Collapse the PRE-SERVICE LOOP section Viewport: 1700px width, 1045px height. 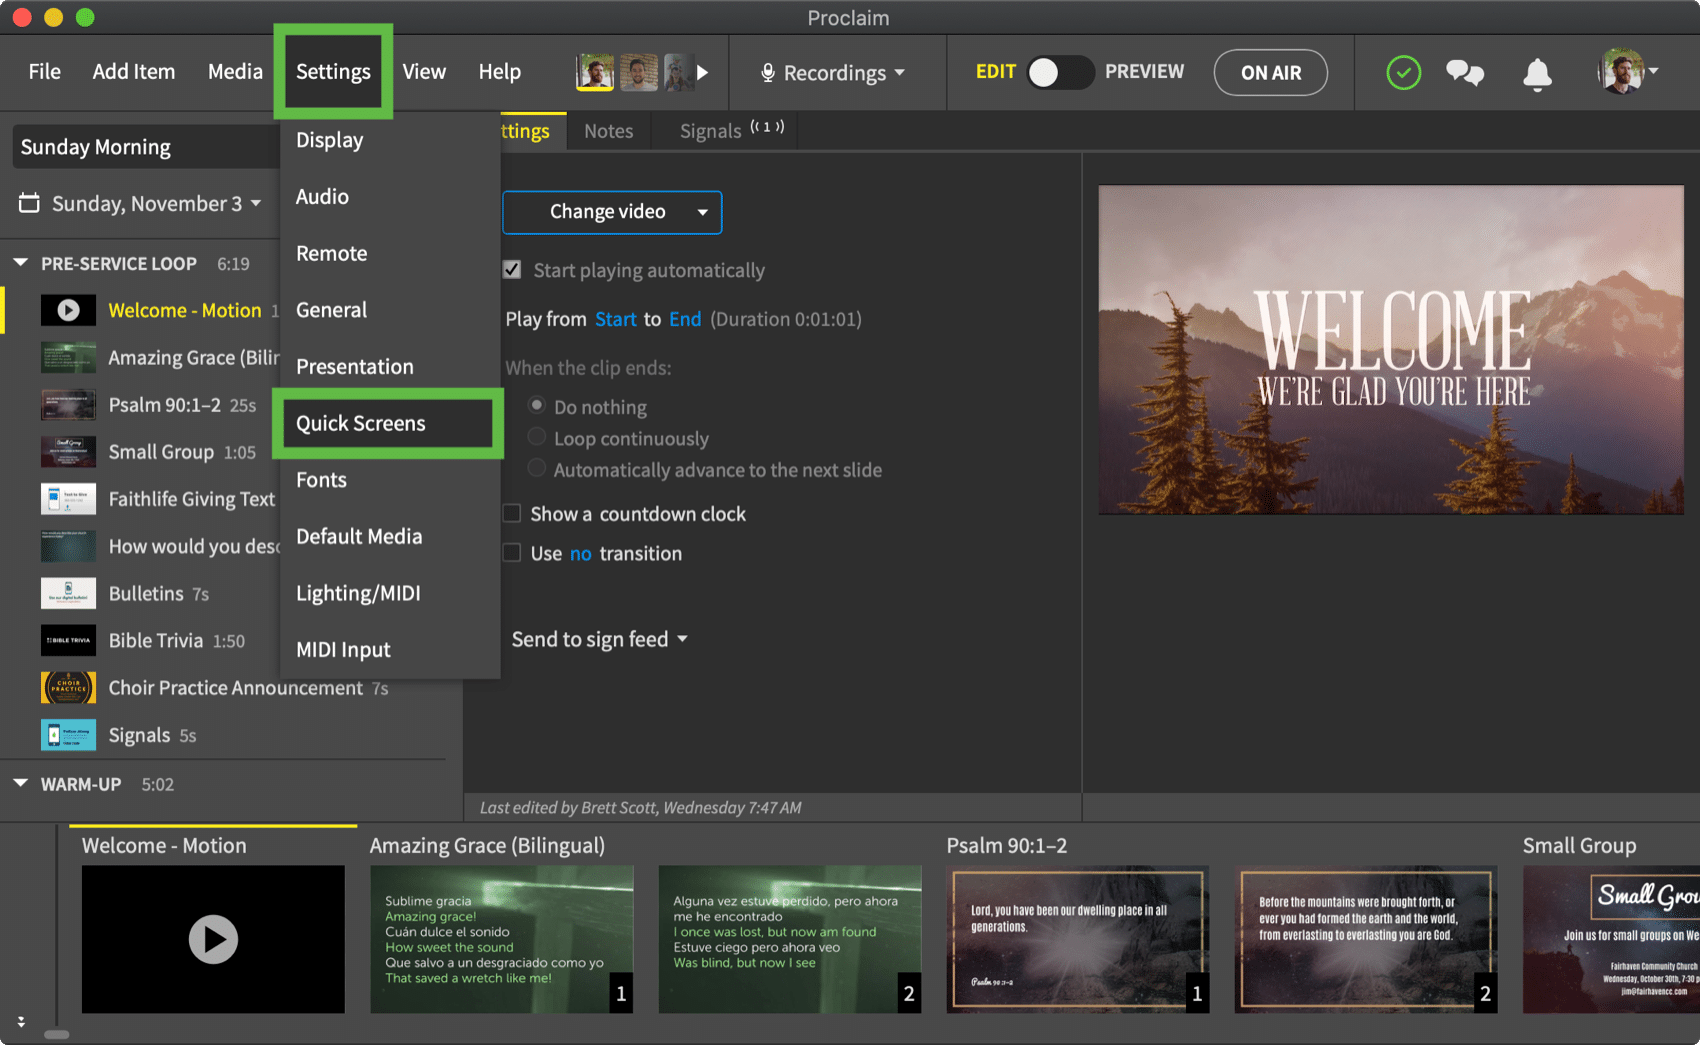coord(20,263)
